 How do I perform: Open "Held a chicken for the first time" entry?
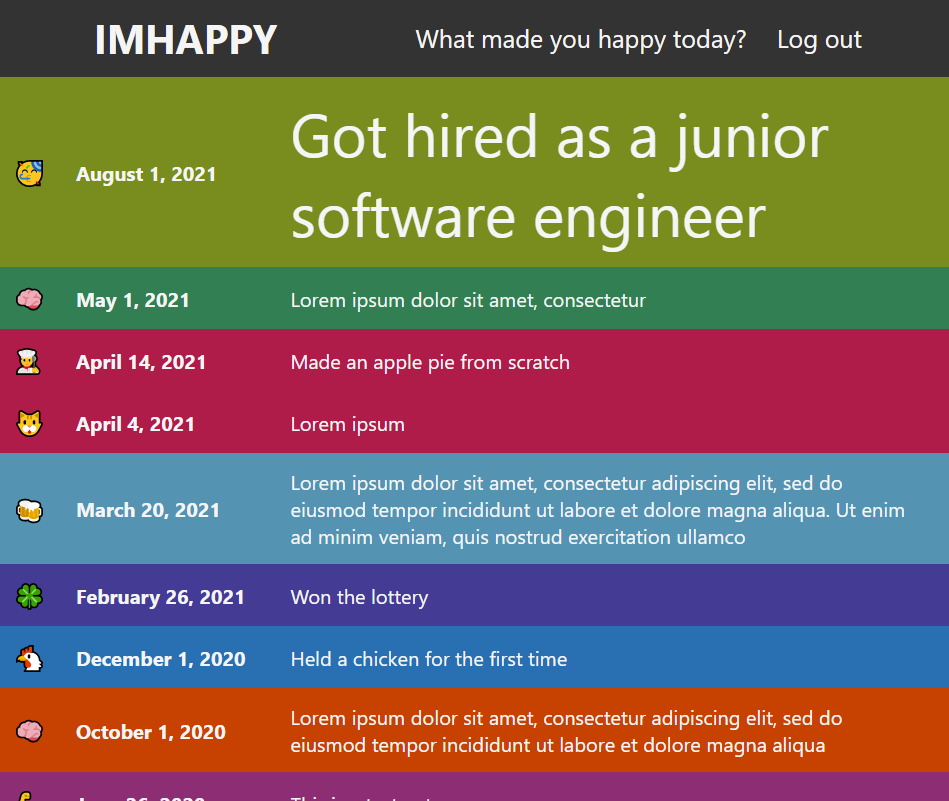tap(428, 659)
